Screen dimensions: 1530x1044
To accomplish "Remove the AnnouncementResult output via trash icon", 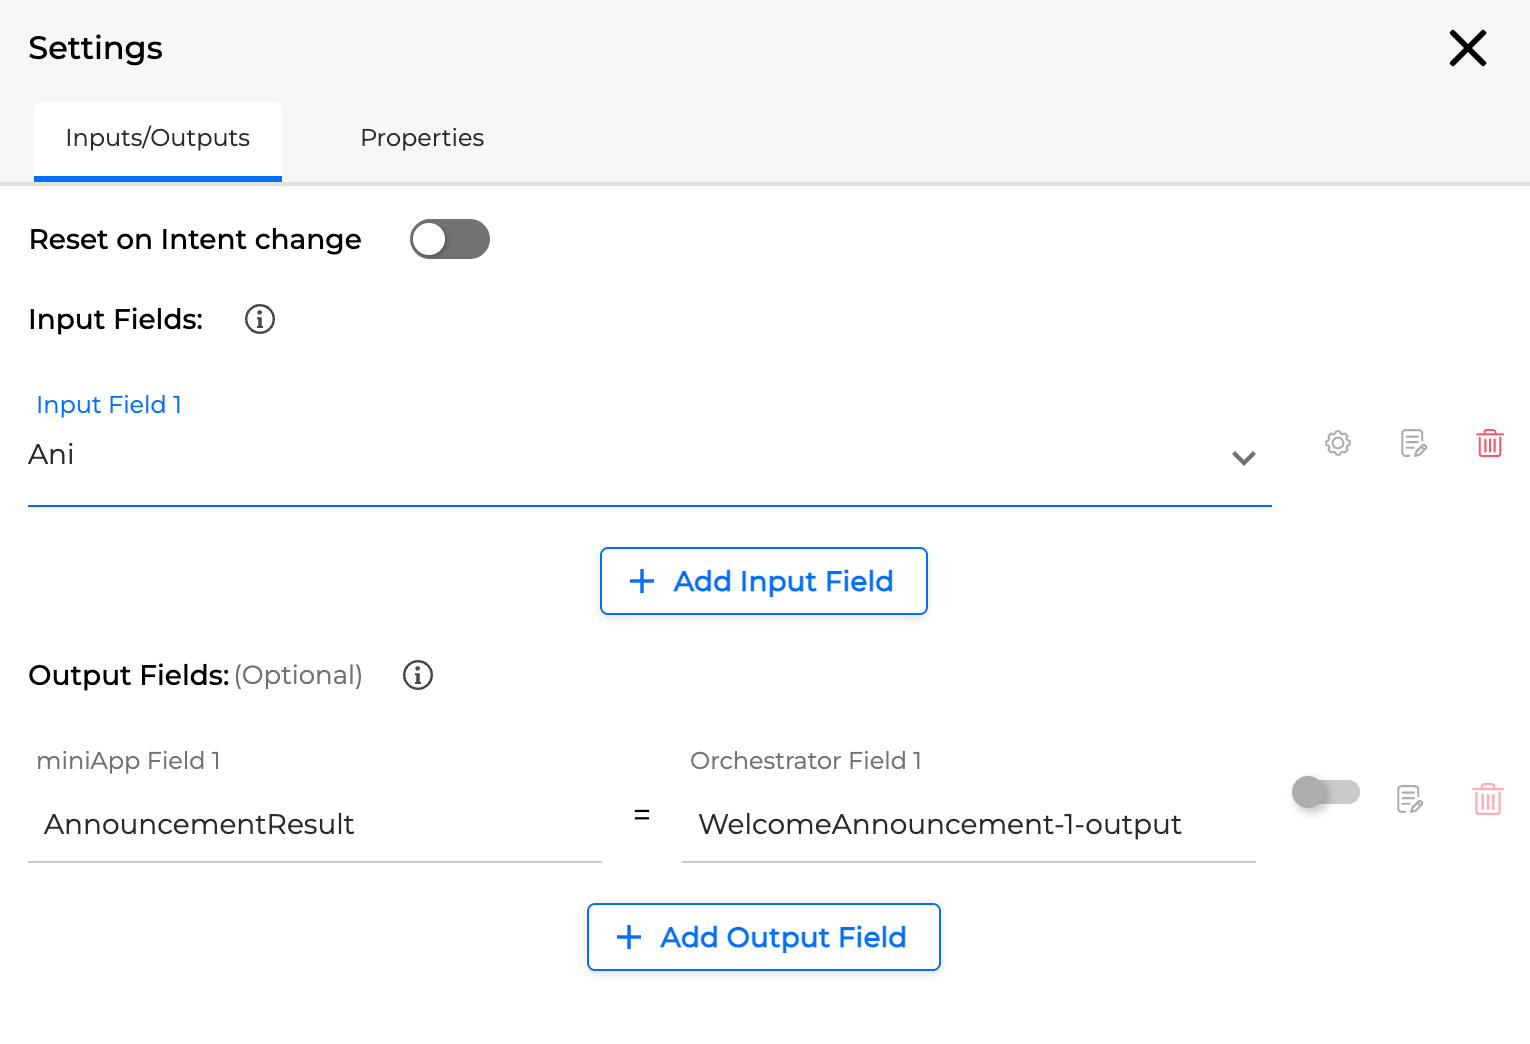I will (x=1487, y=798).
